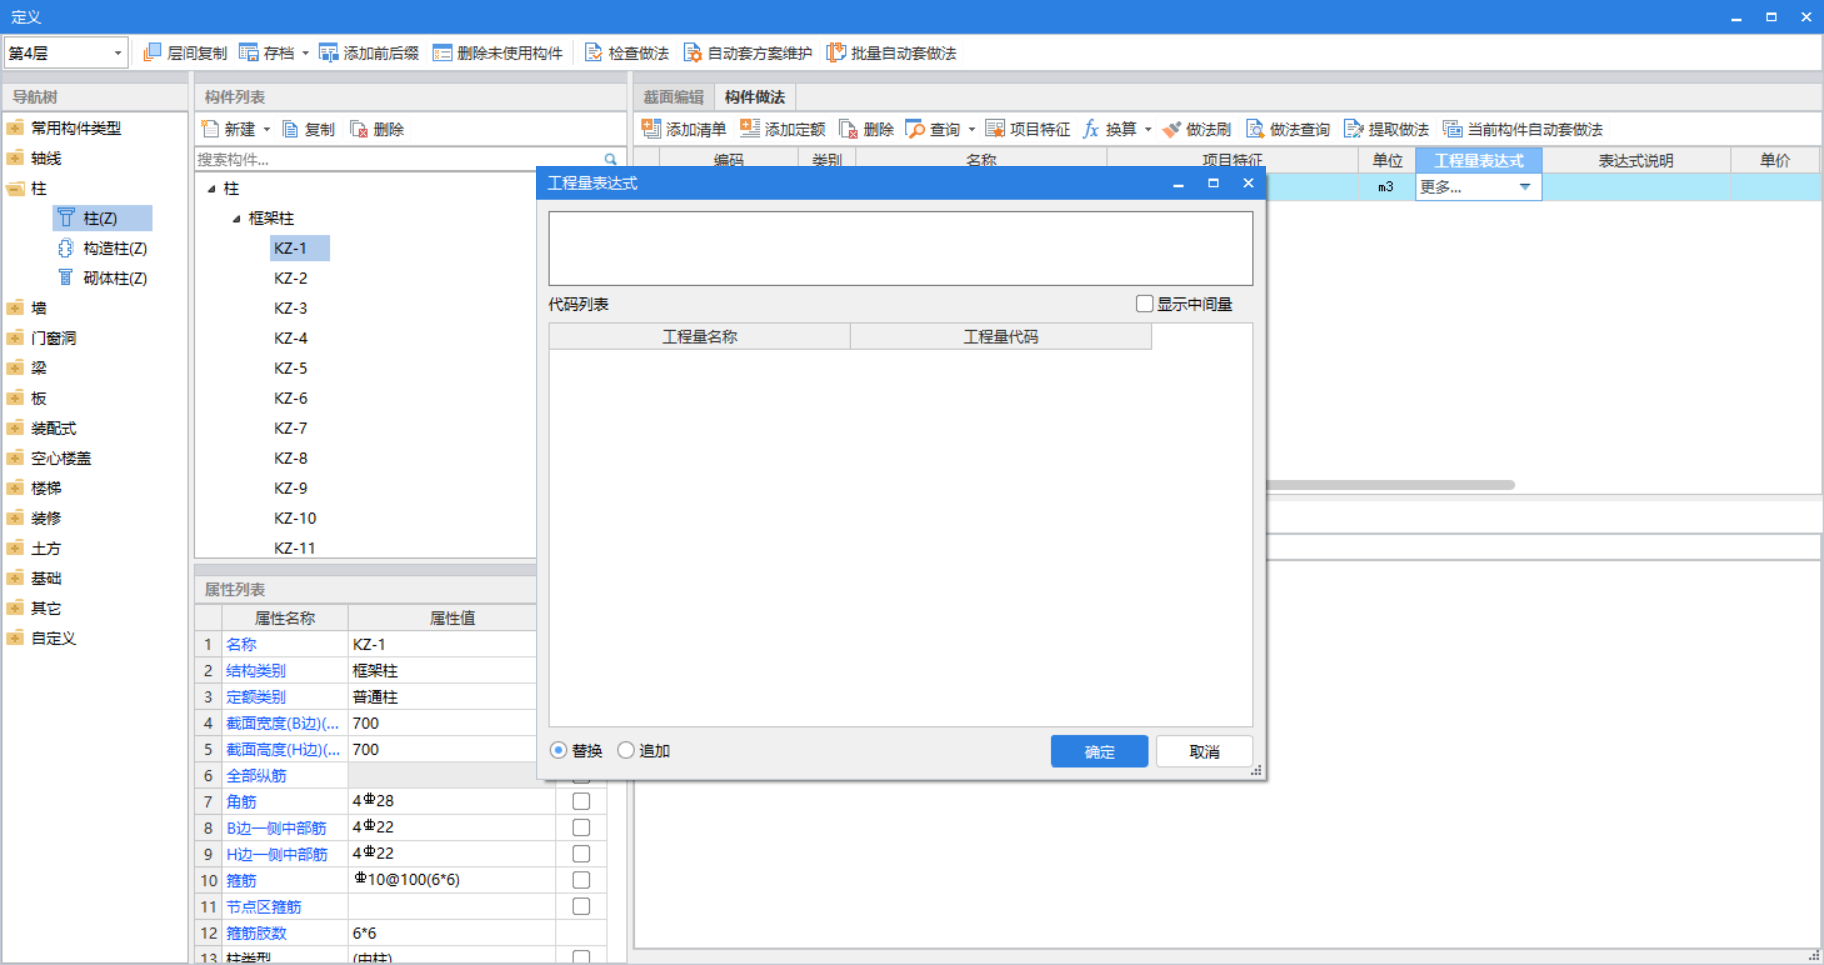Switch to the 构件做法 tab
Screen dimensions: 1824x965
[x=755, y=97]
